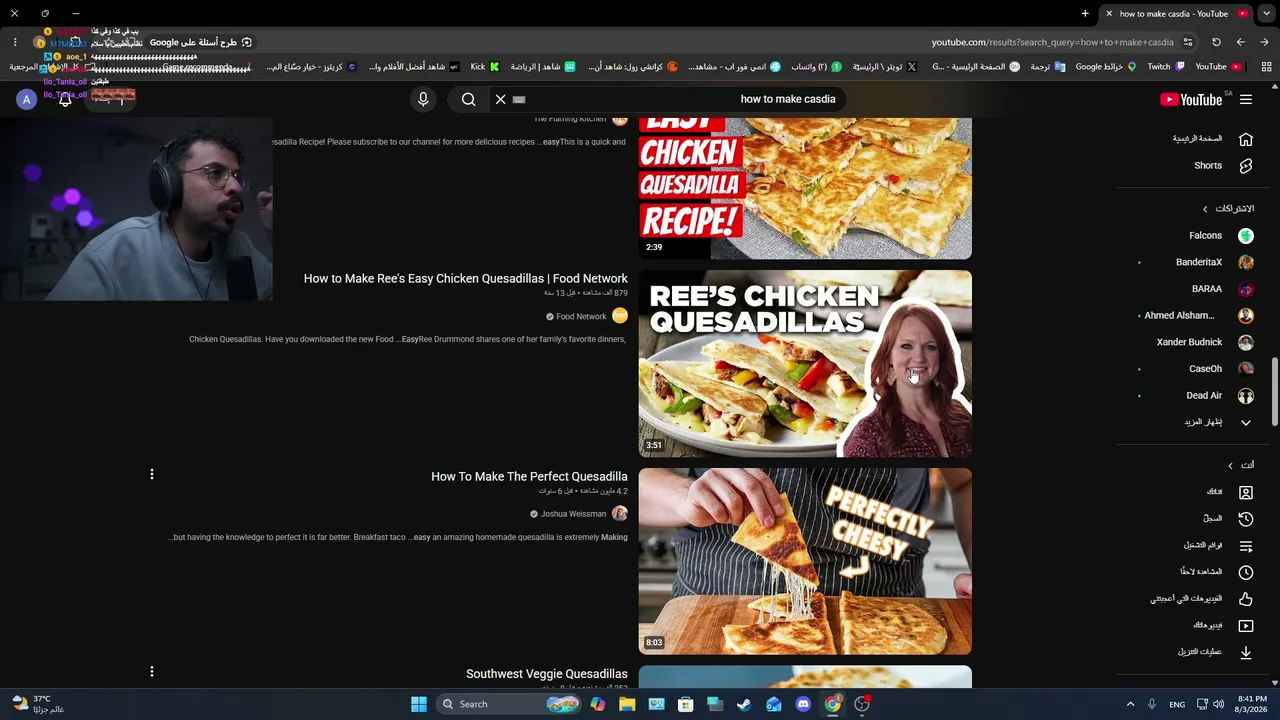The image size is (1280, 720).
Task: Open watch History in sidebar
Action: point(1246,519)
